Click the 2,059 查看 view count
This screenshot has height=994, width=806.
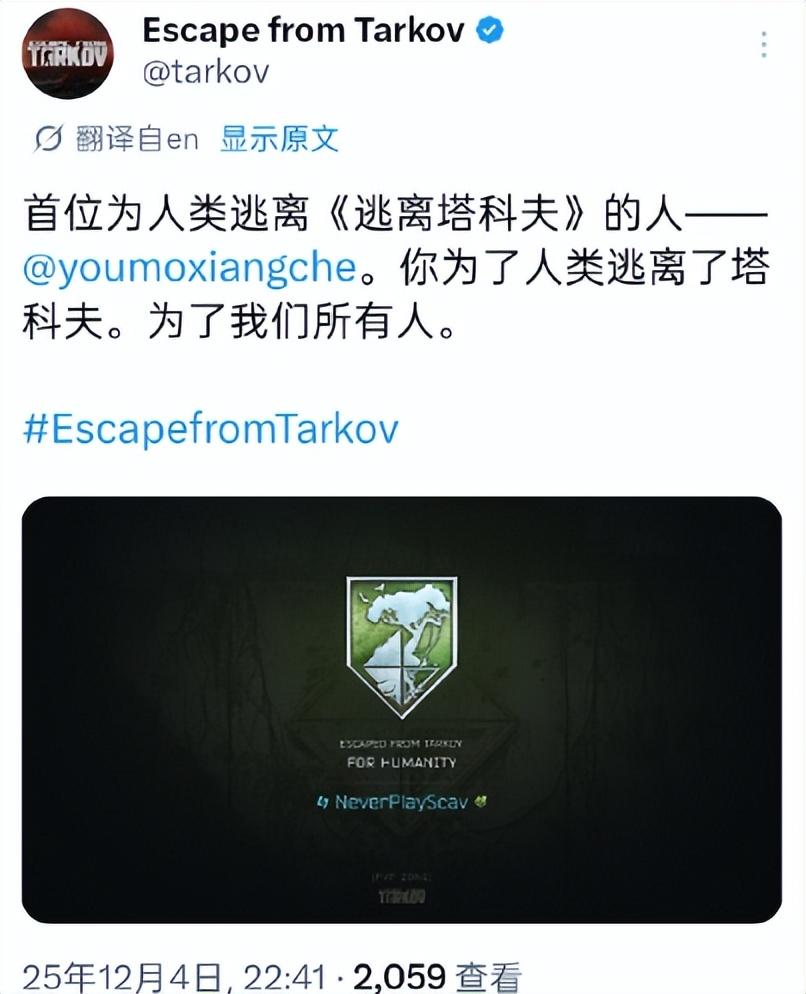[x=438, y=977]
